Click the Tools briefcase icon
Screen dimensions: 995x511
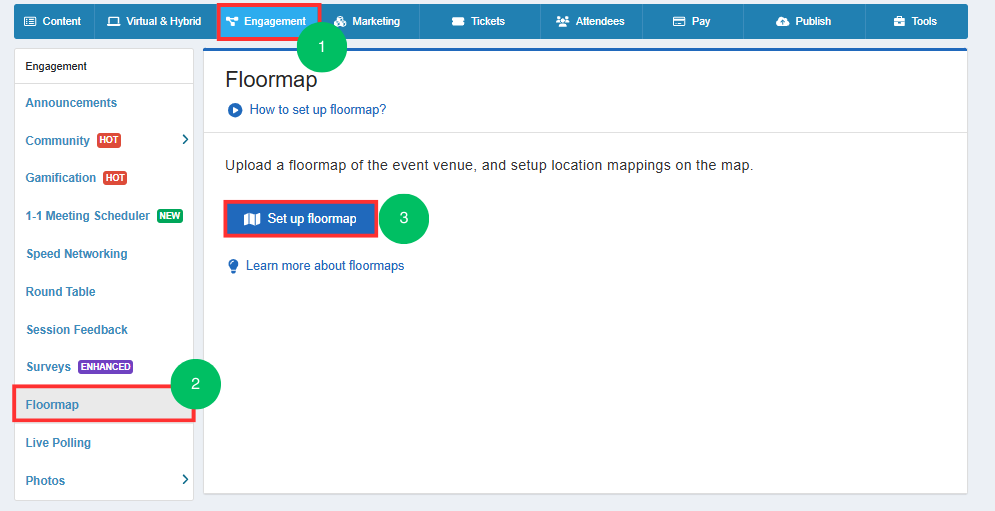[x=899, y=22]
